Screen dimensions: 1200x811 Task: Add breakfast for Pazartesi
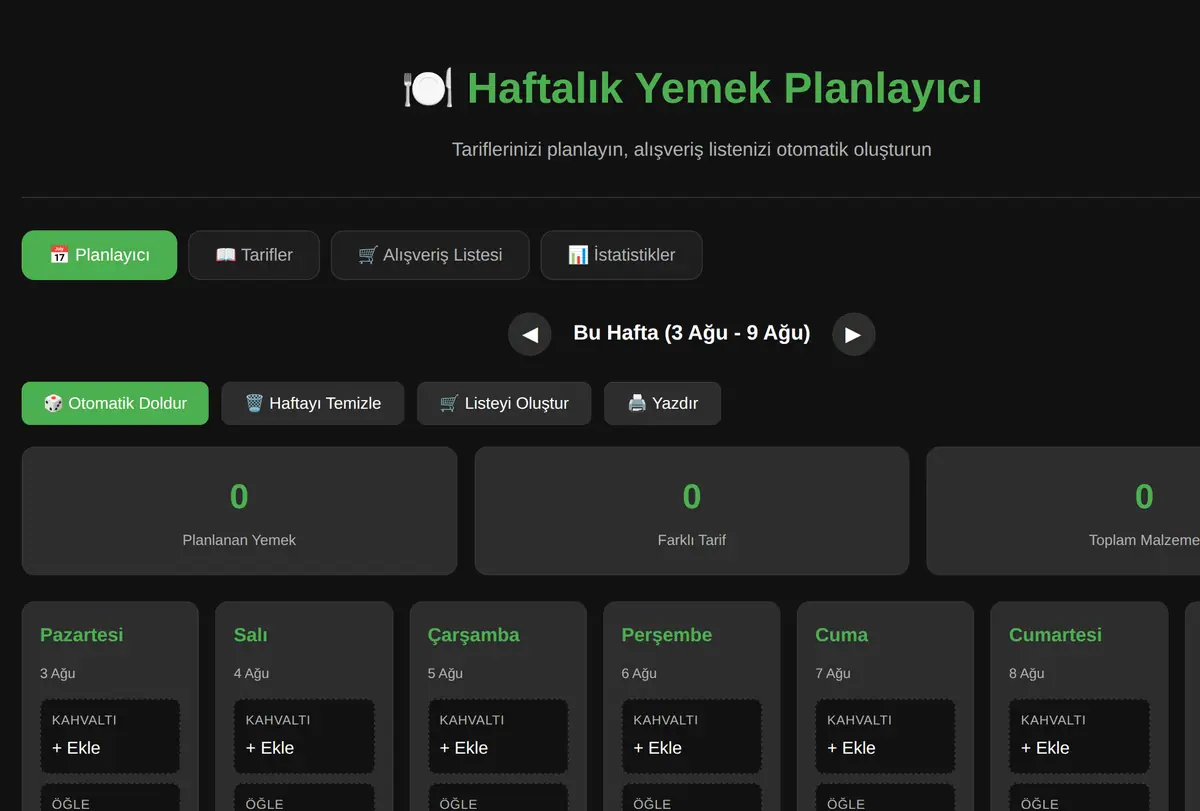[110, 736]
